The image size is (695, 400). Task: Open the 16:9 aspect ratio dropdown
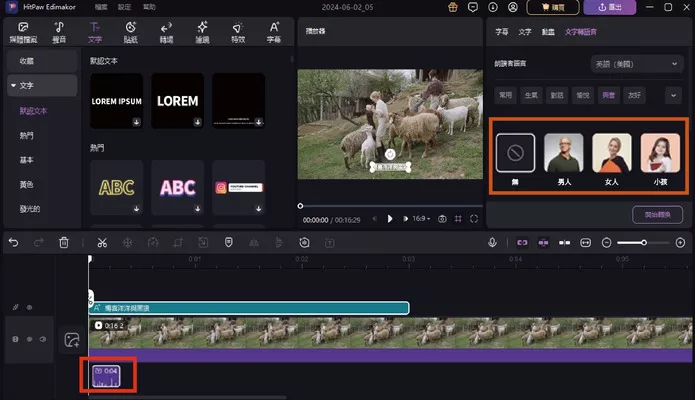pyautogui.click(x=421, y=219)
